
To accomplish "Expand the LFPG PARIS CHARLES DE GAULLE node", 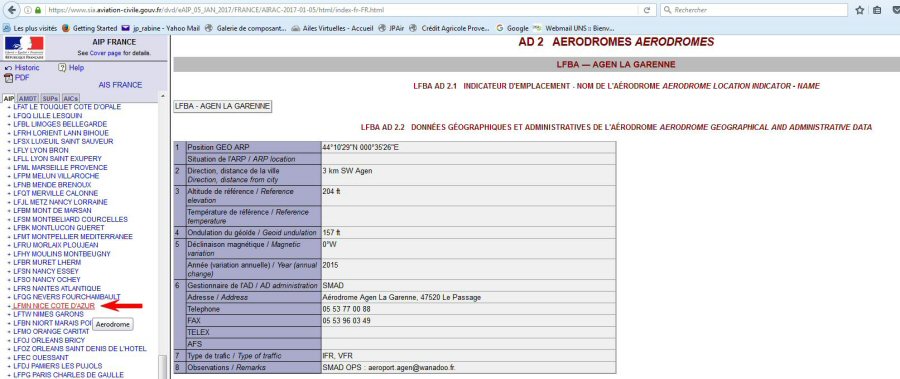I will [x=9, y=375].
